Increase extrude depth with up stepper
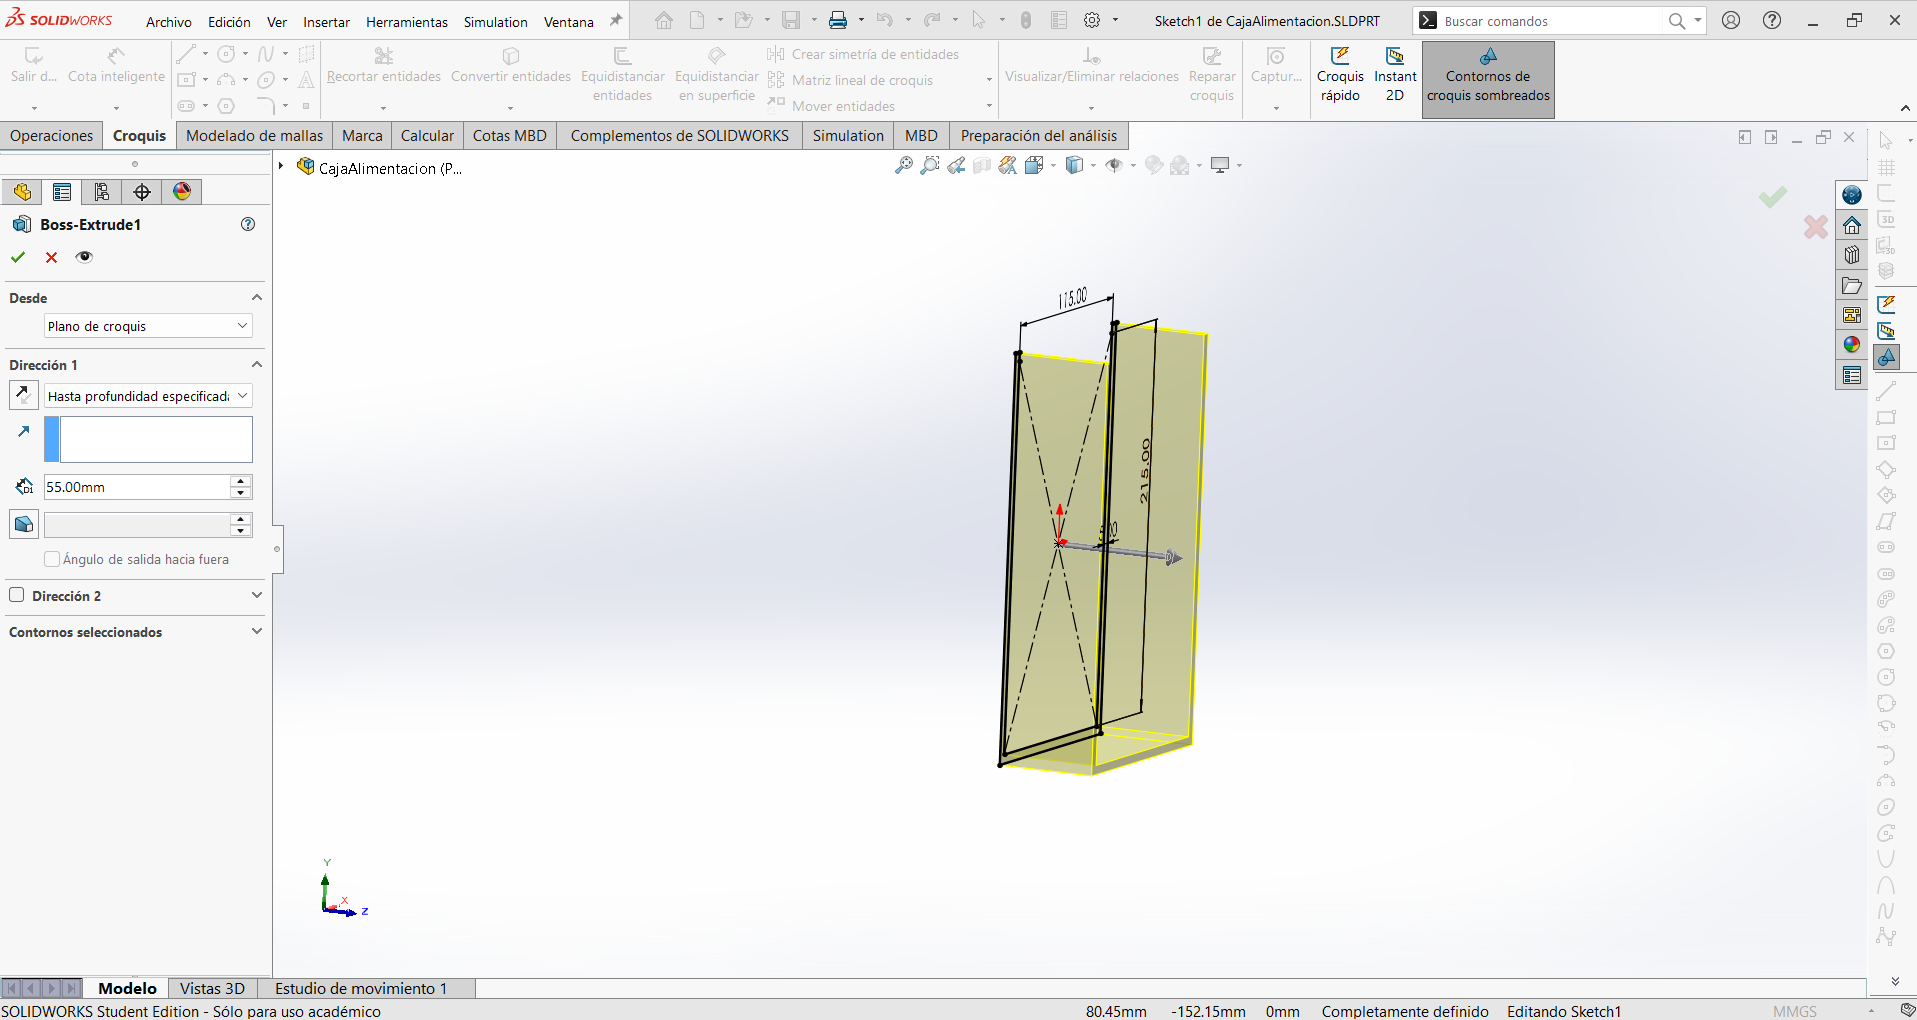 pos(241,481)
